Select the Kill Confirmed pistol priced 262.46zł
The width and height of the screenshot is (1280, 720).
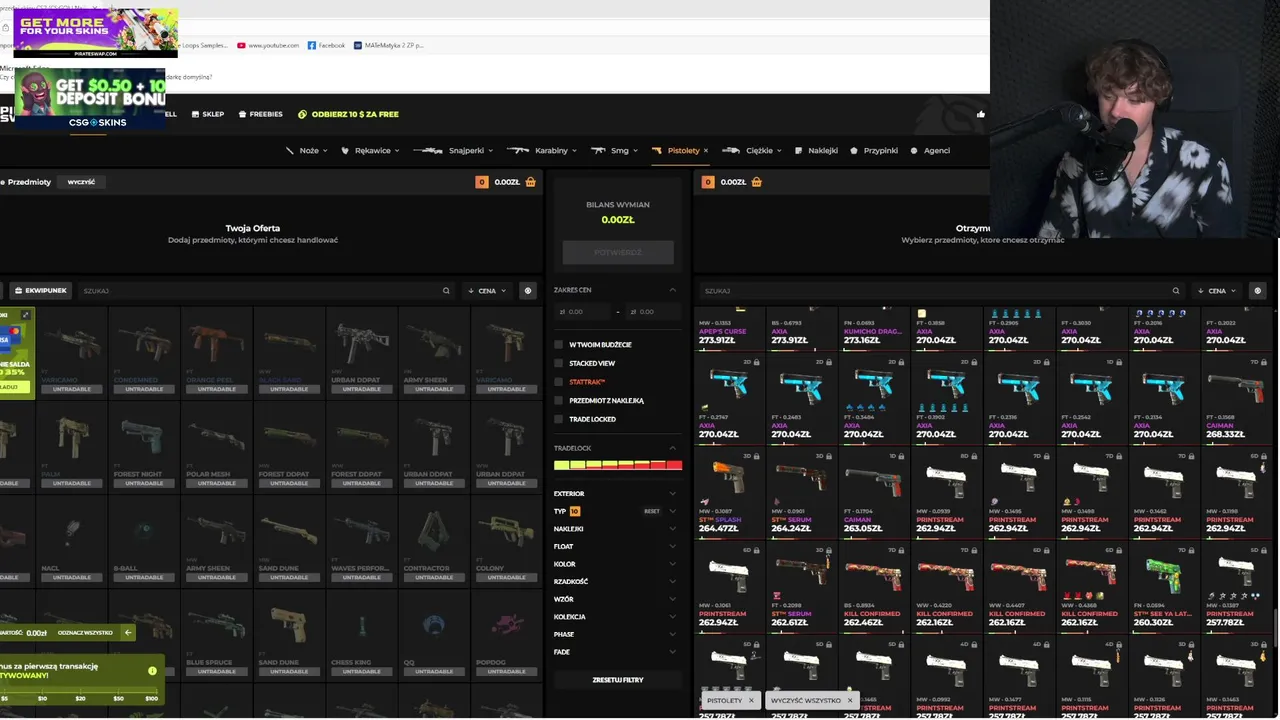pos(874,586)
